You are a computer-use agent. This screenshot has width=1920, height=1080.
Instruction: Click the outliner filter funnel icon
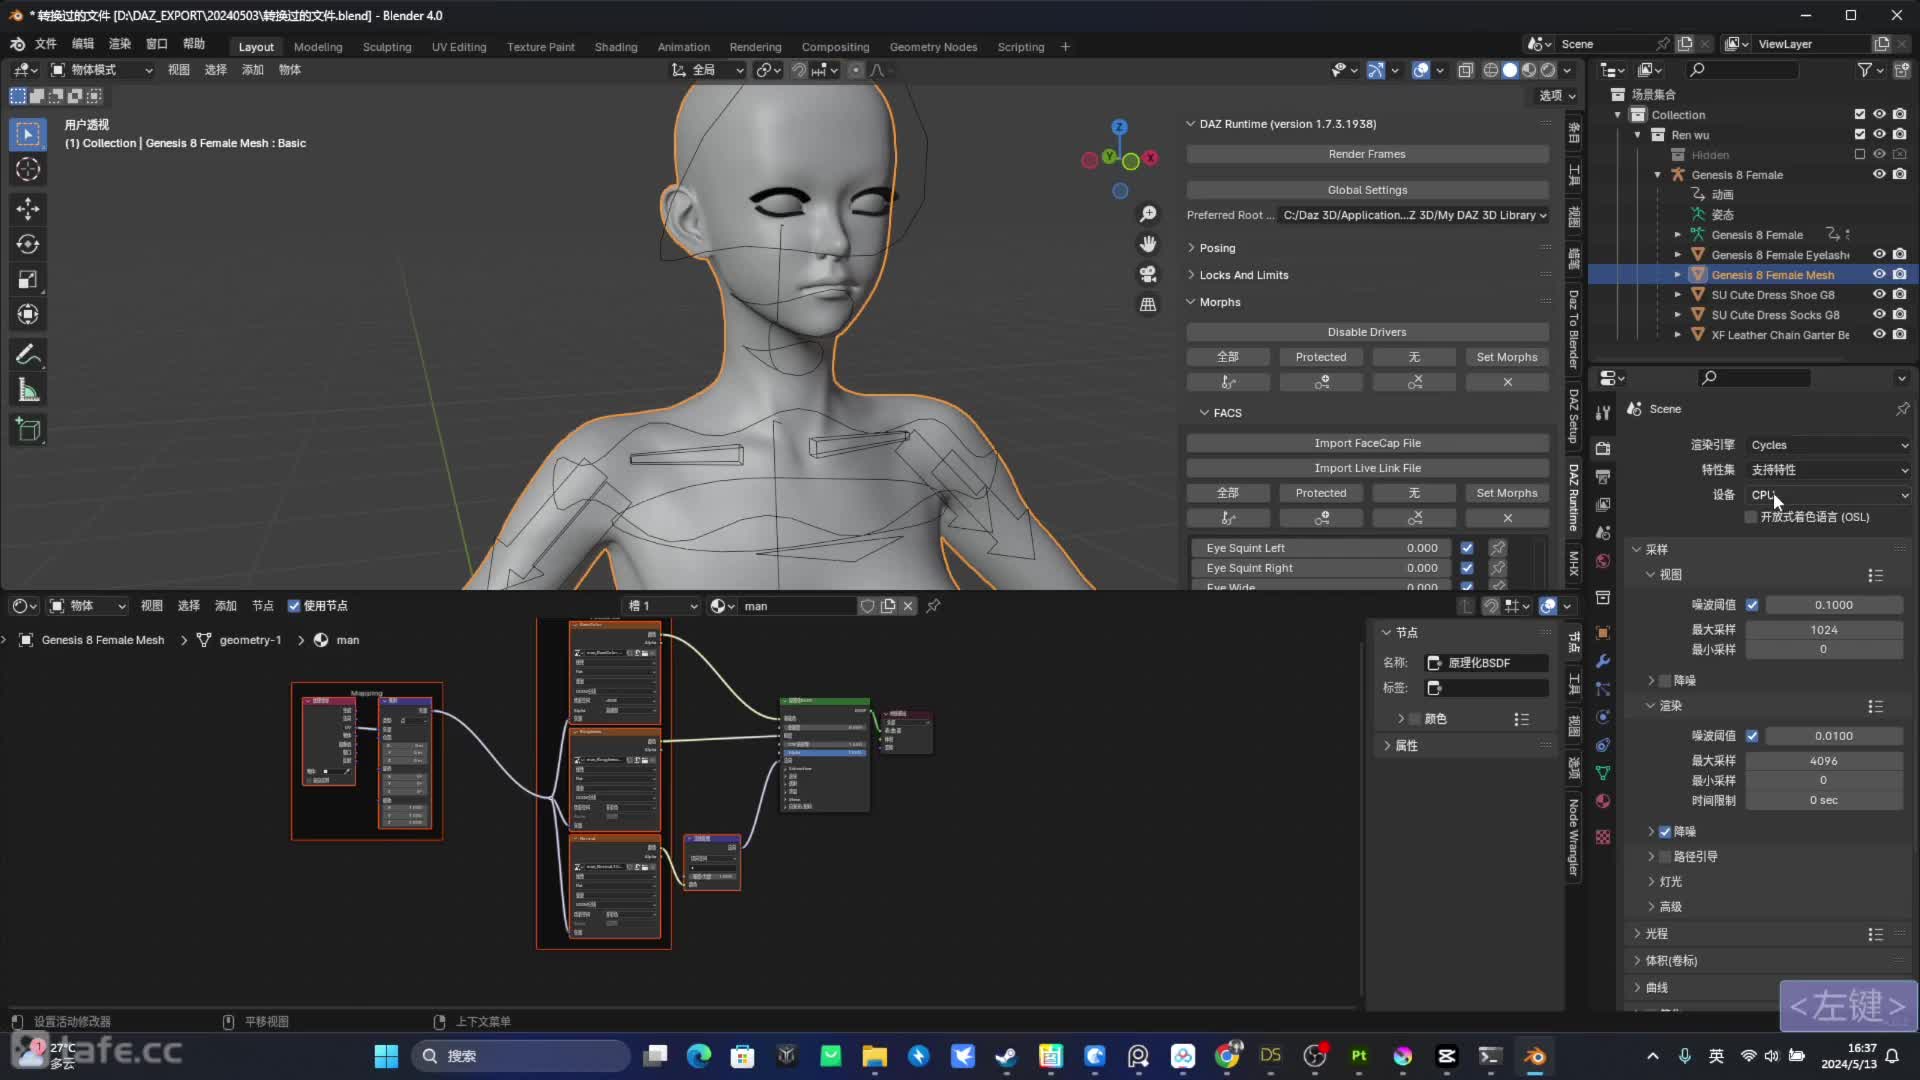[x=1865, y=70]
